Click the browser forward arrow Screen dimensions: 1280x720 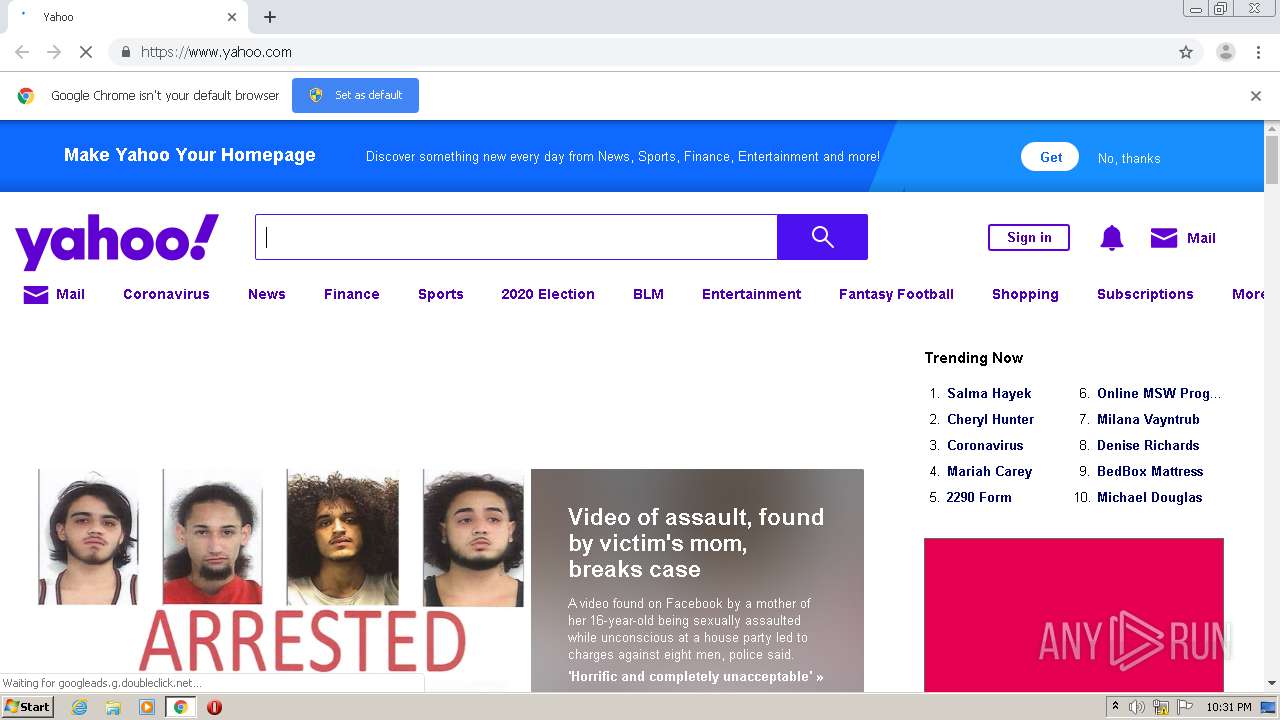pos(54,52)
